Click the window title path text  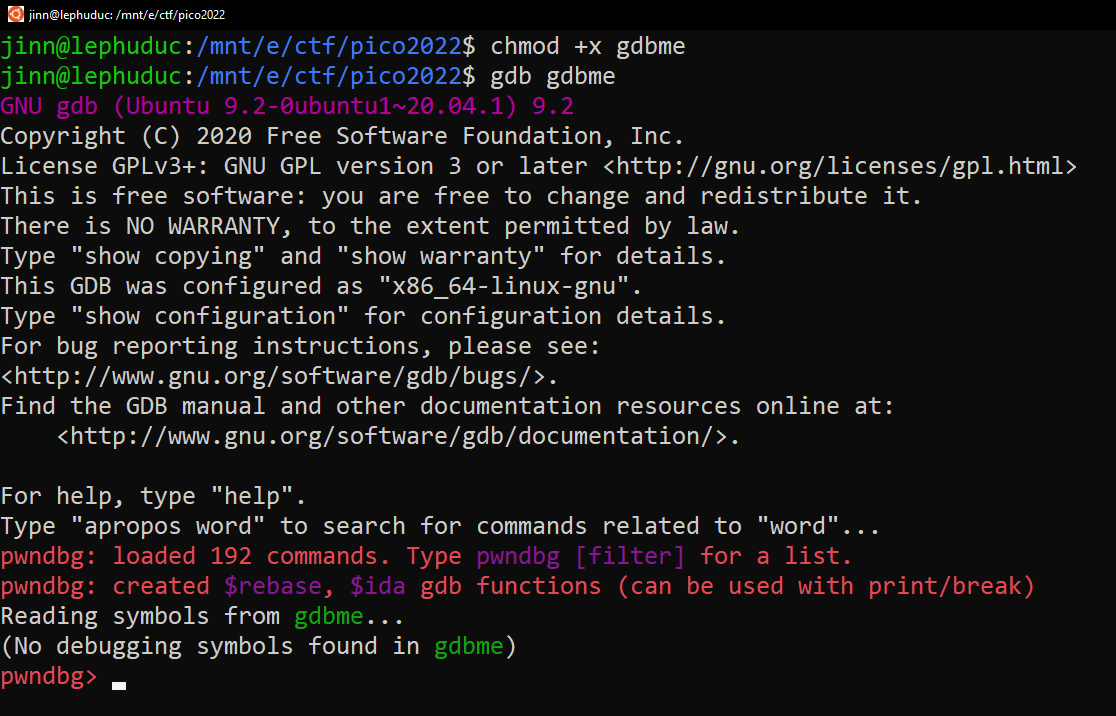point(127,15)
